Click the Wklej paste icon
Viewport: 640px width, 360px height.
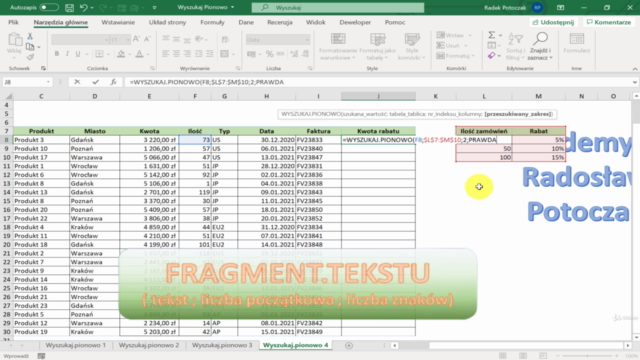[x=15, y=39]
